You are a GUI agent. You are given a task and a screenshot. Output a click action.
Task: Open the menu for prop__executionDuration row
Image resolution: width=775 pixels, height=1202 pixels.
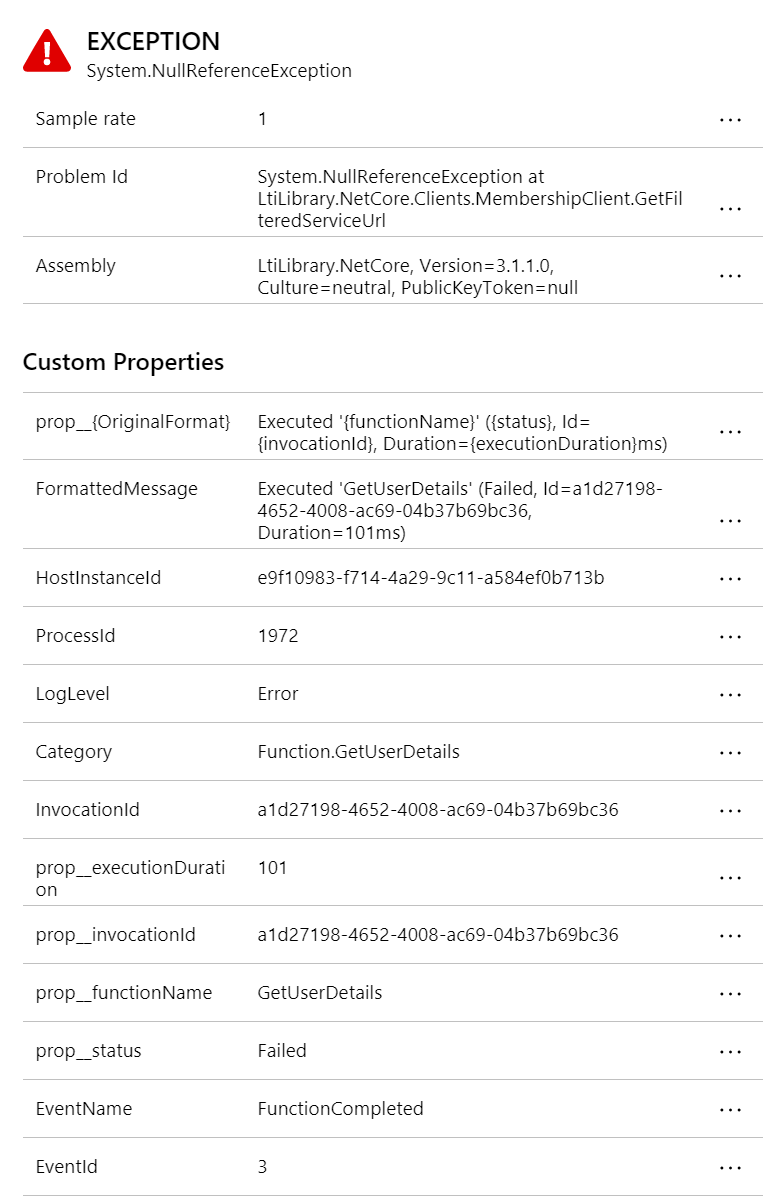pyautogui.click(x=730, y=877)
